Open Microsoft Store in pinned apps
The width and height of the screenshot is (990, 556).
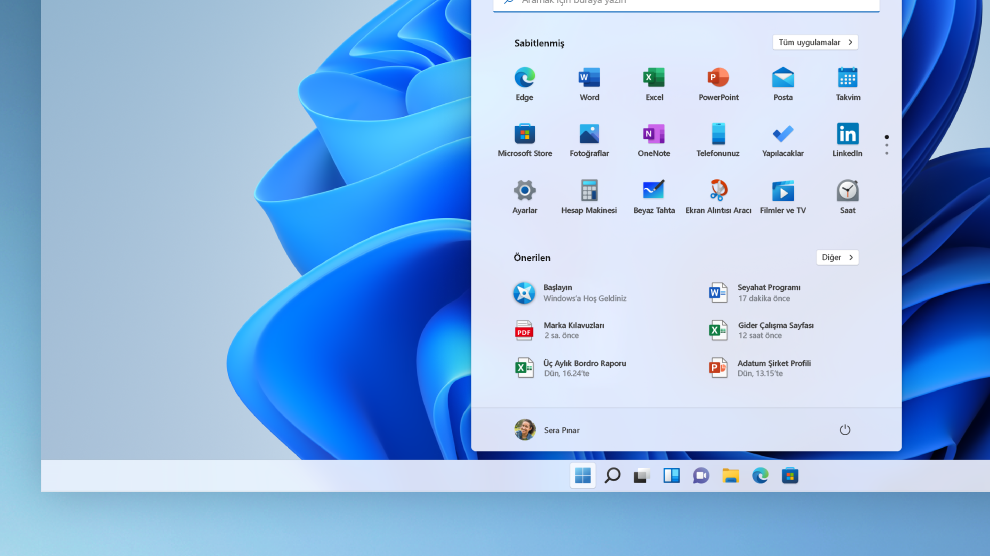click(525, 140)
